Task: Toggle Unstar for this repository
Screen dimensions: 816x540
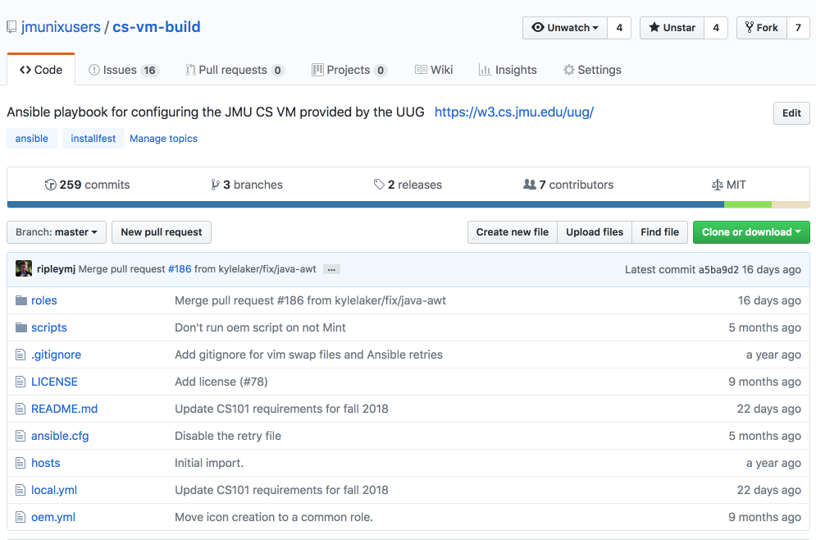Action: (672, 28)
